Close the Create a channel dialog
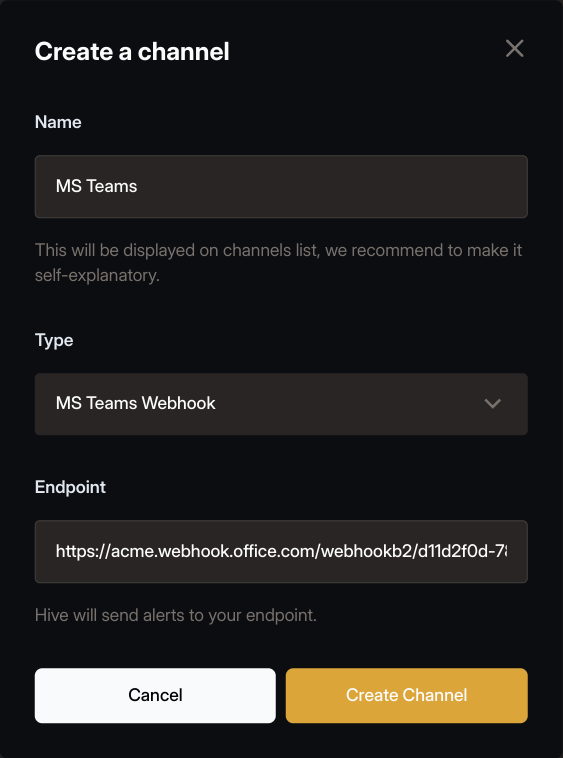563x758 pixels. click(514, 49)
